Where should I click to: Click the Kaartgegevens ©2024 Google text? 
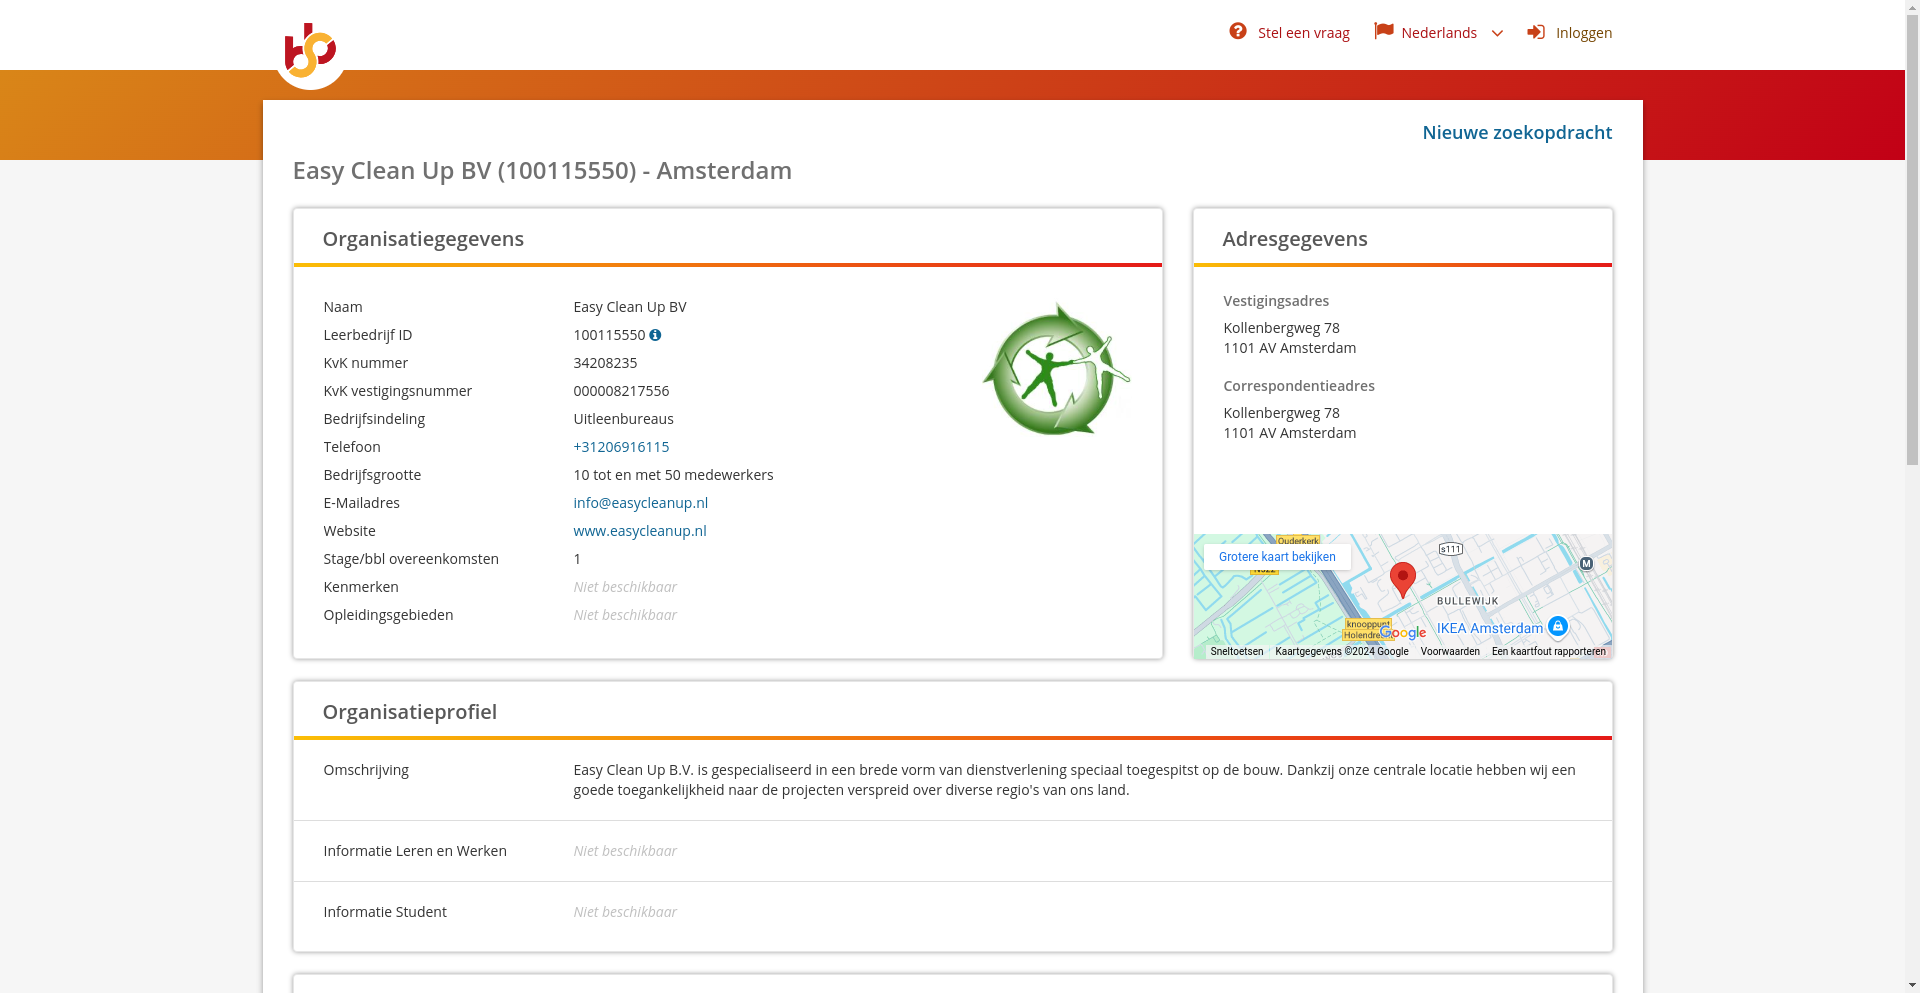click(x=1342, y=651)
